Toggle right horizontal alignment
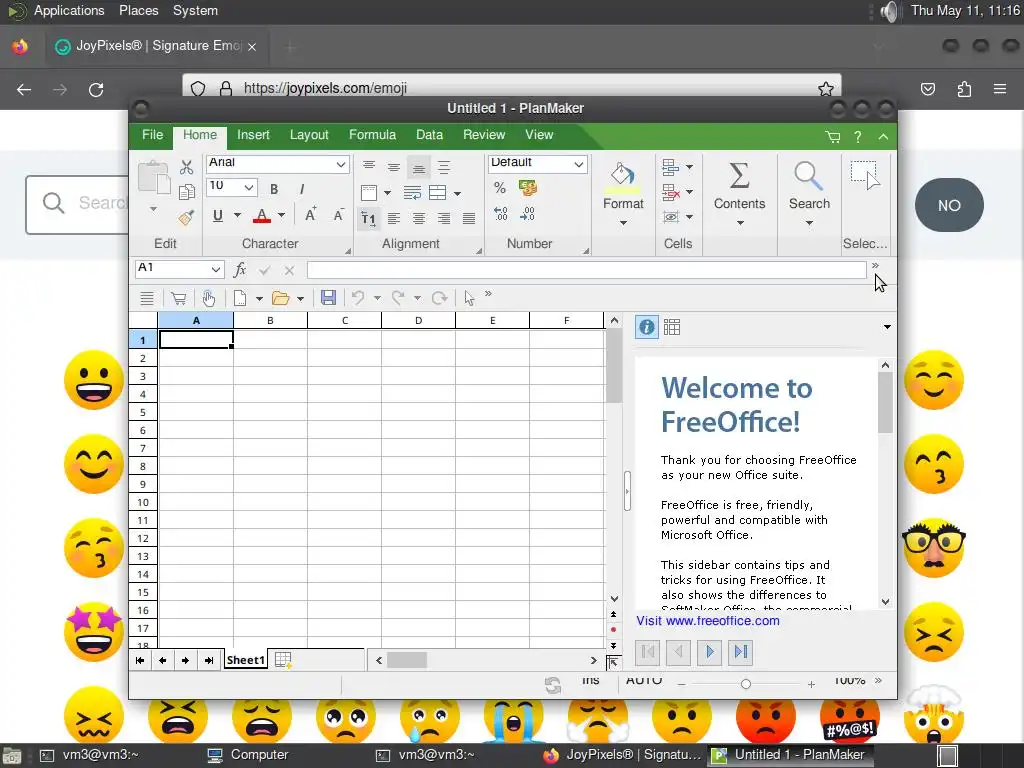This screenshot has height=768, width=1024. [x=444, y=218]
